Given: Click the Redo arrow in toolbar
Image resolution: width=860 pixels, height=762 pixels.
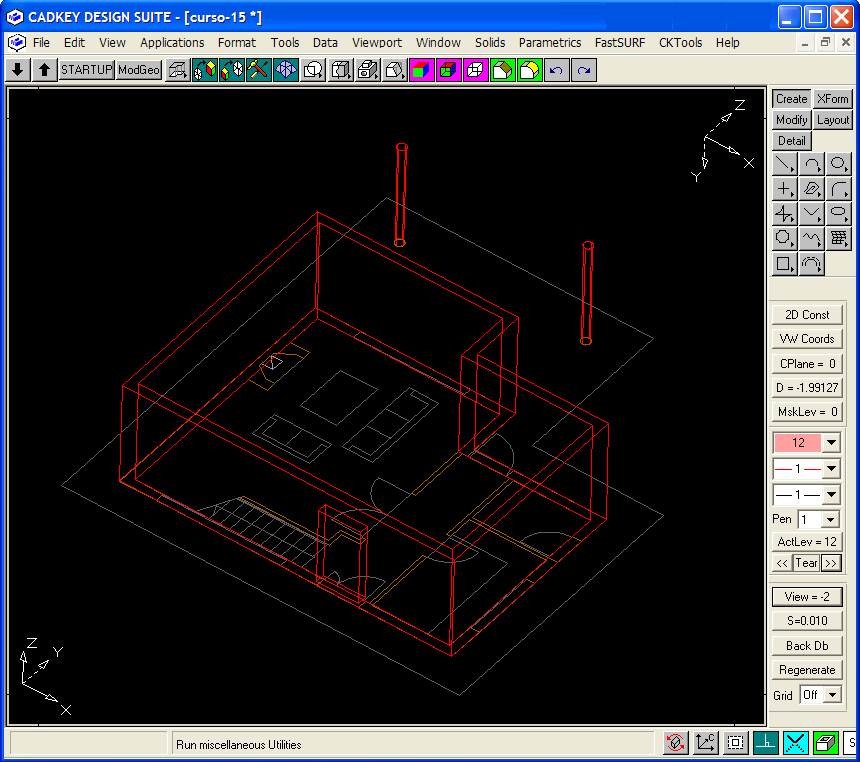Looking at the screenshot, I should point(584,70).
